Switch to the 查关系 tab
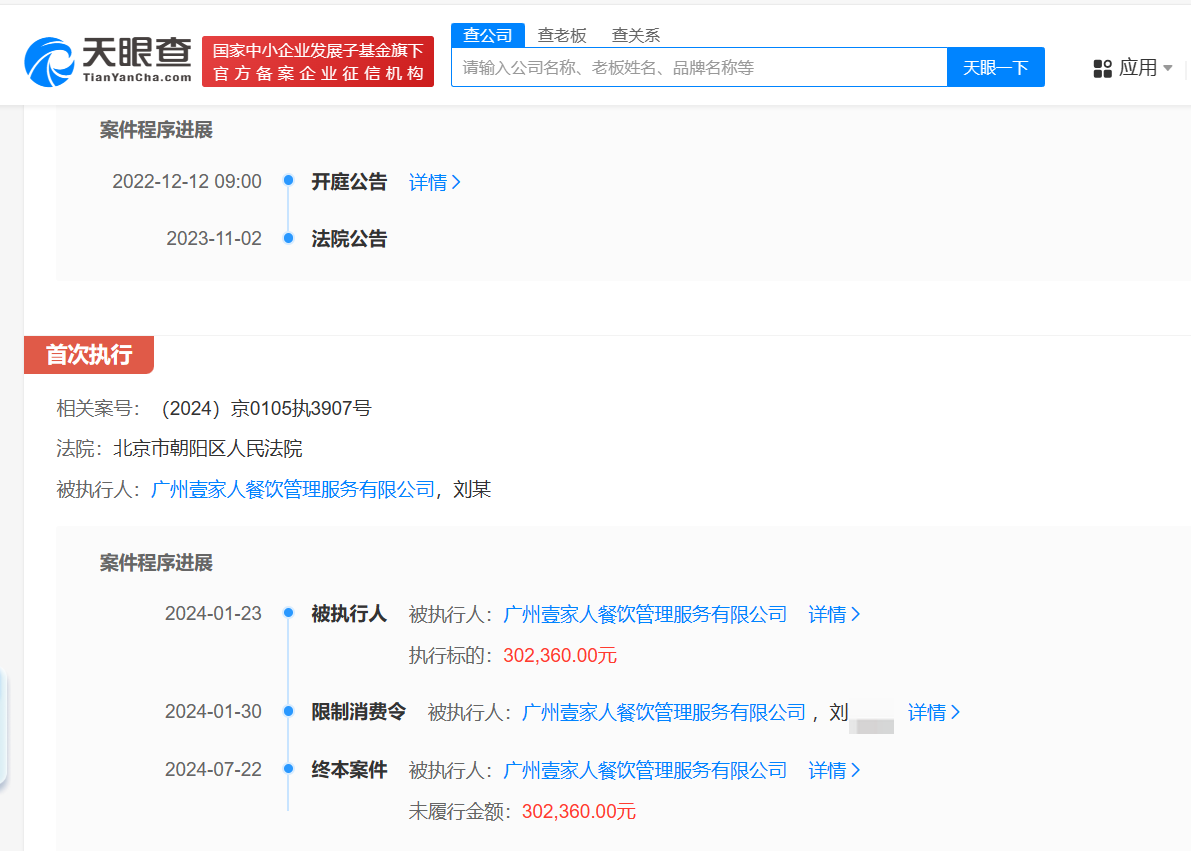The height and width of the screenshot is (851, 1191). pos(635,34)
